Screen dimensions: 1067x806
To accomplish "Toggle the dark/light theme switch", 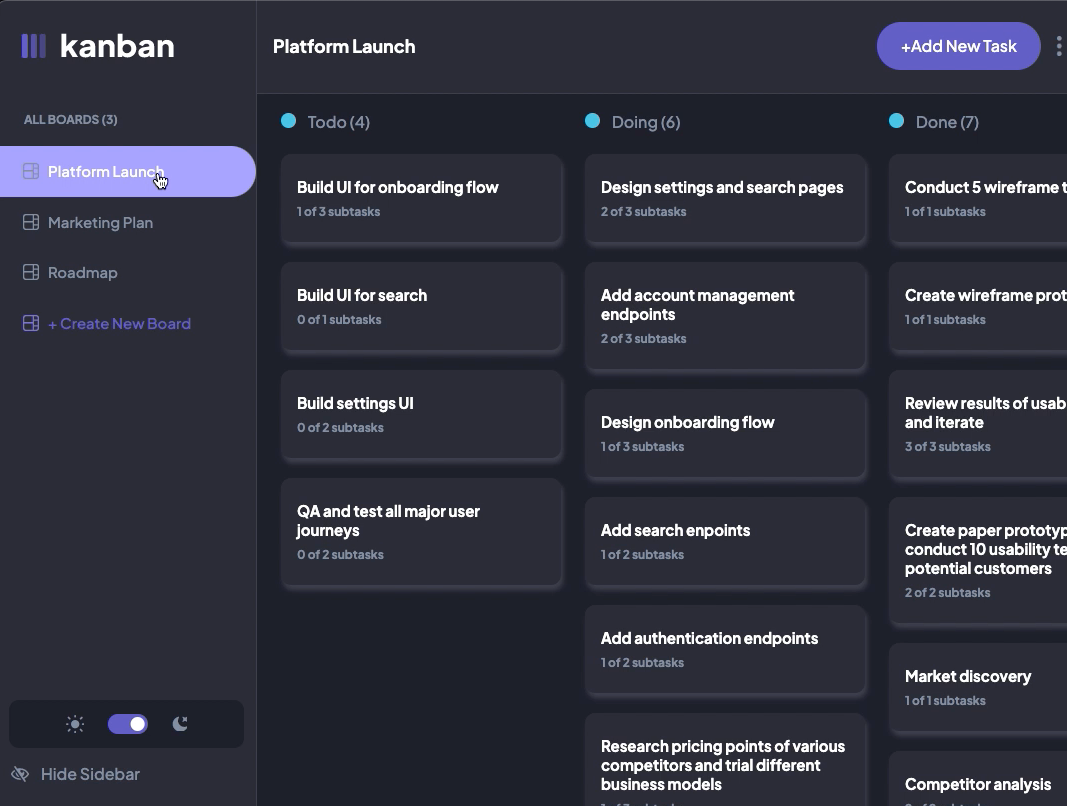I will 128,724.
